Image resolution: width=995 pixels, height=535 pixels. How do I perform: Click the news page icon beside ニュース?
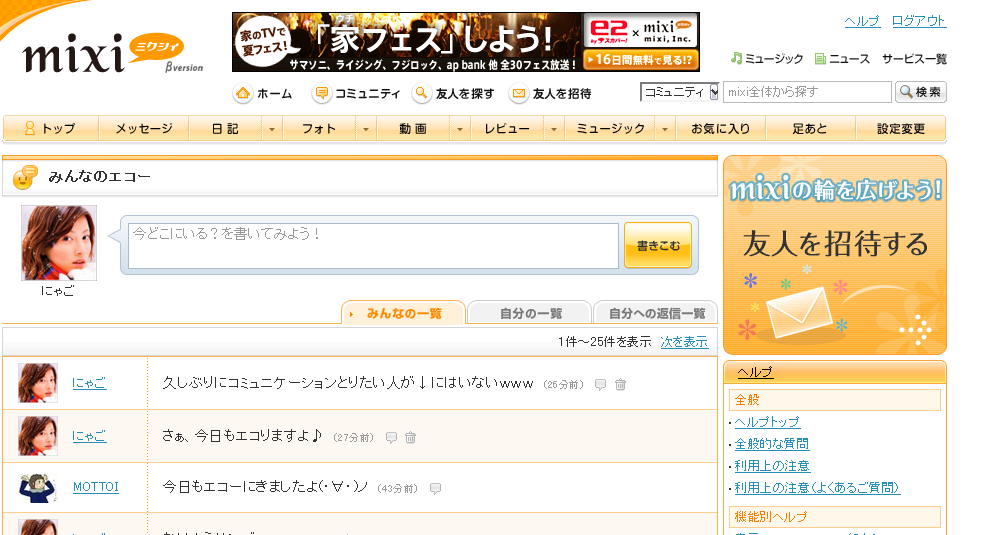[820, 59]
